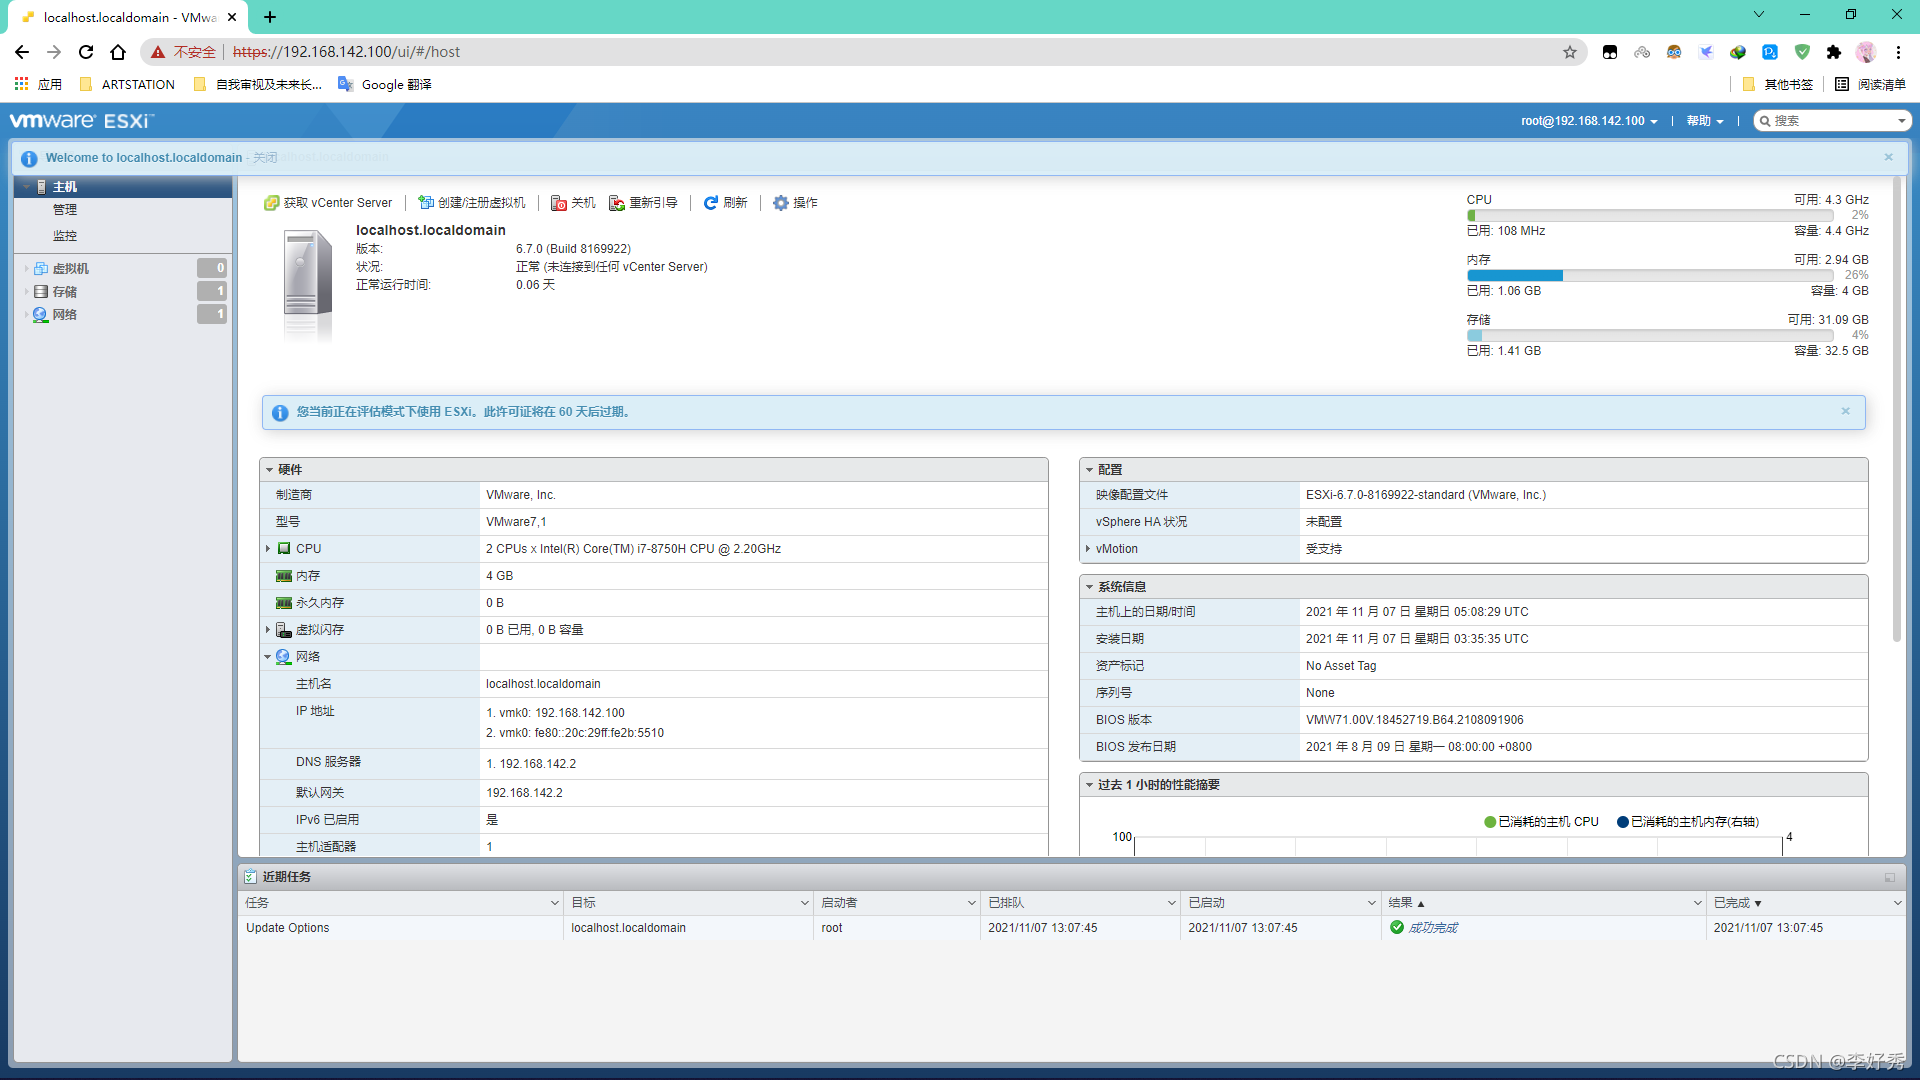Click the browser reload icon
This screenshot has width=1920, height=1080.
click(86, 52)
